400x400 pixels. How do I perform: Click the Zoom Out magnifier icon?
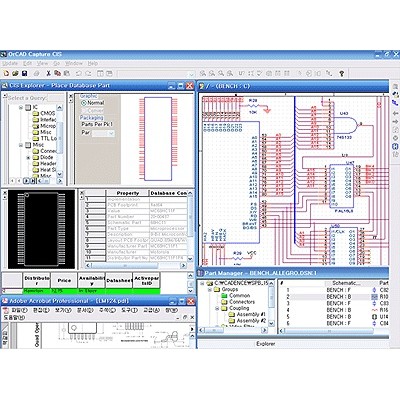coord(212,73)
